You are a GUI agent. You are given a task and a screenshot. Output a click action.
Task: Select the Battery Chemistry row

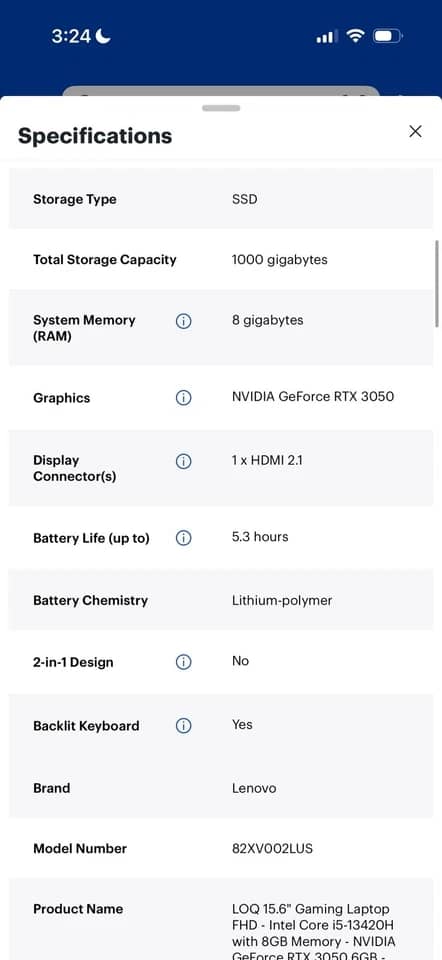pos(221,600)
